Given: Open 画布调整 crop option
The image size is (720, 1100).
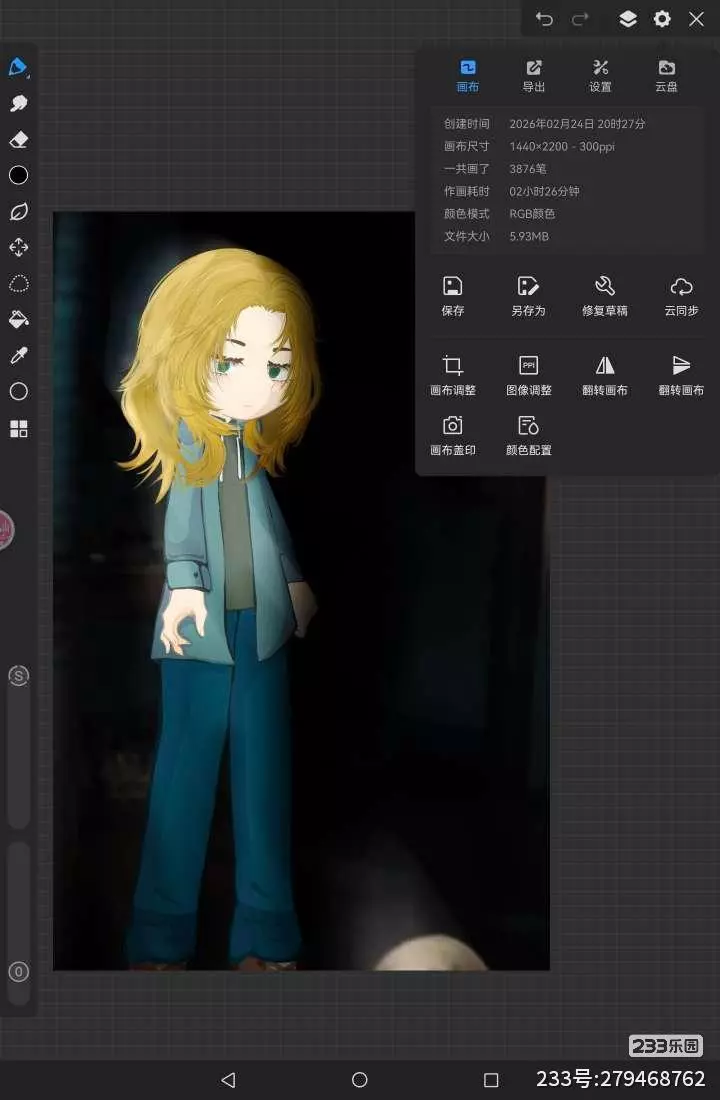Looking at the screenshot, I should 453,375.
